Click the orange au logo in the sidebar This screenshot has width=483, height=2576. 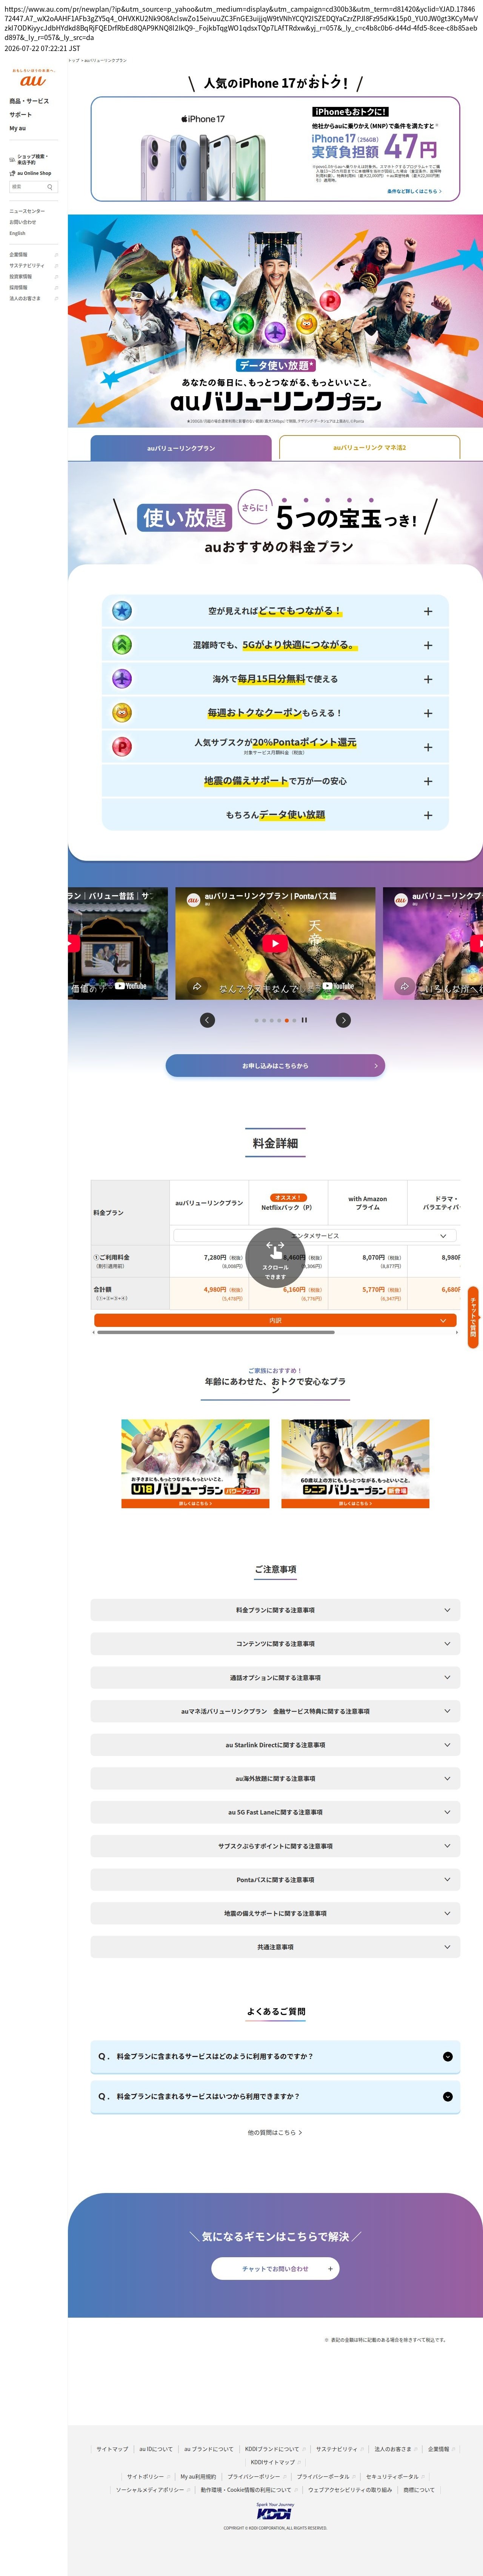pos(33,81)
